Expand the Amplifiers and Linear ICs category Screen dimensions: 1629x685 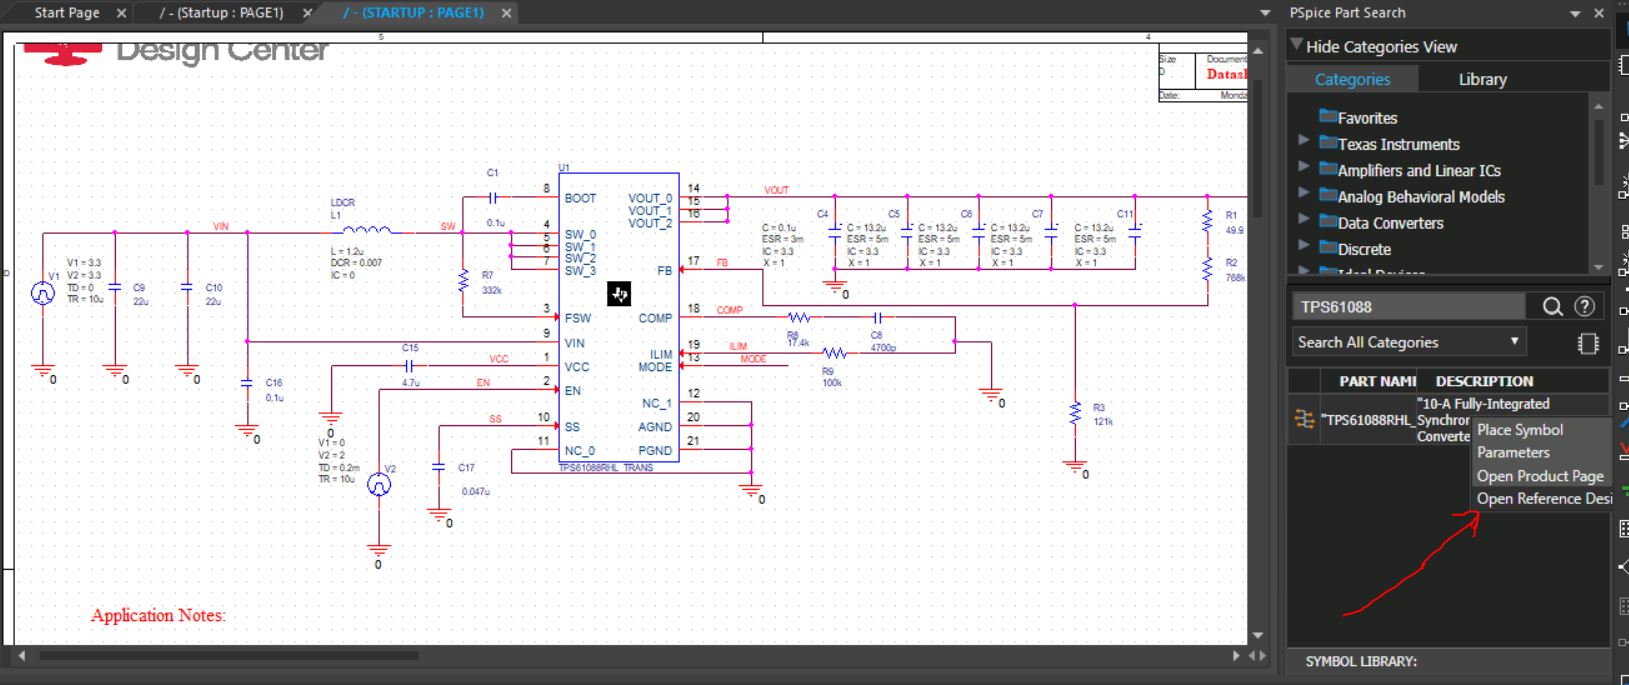[1303, 167]
